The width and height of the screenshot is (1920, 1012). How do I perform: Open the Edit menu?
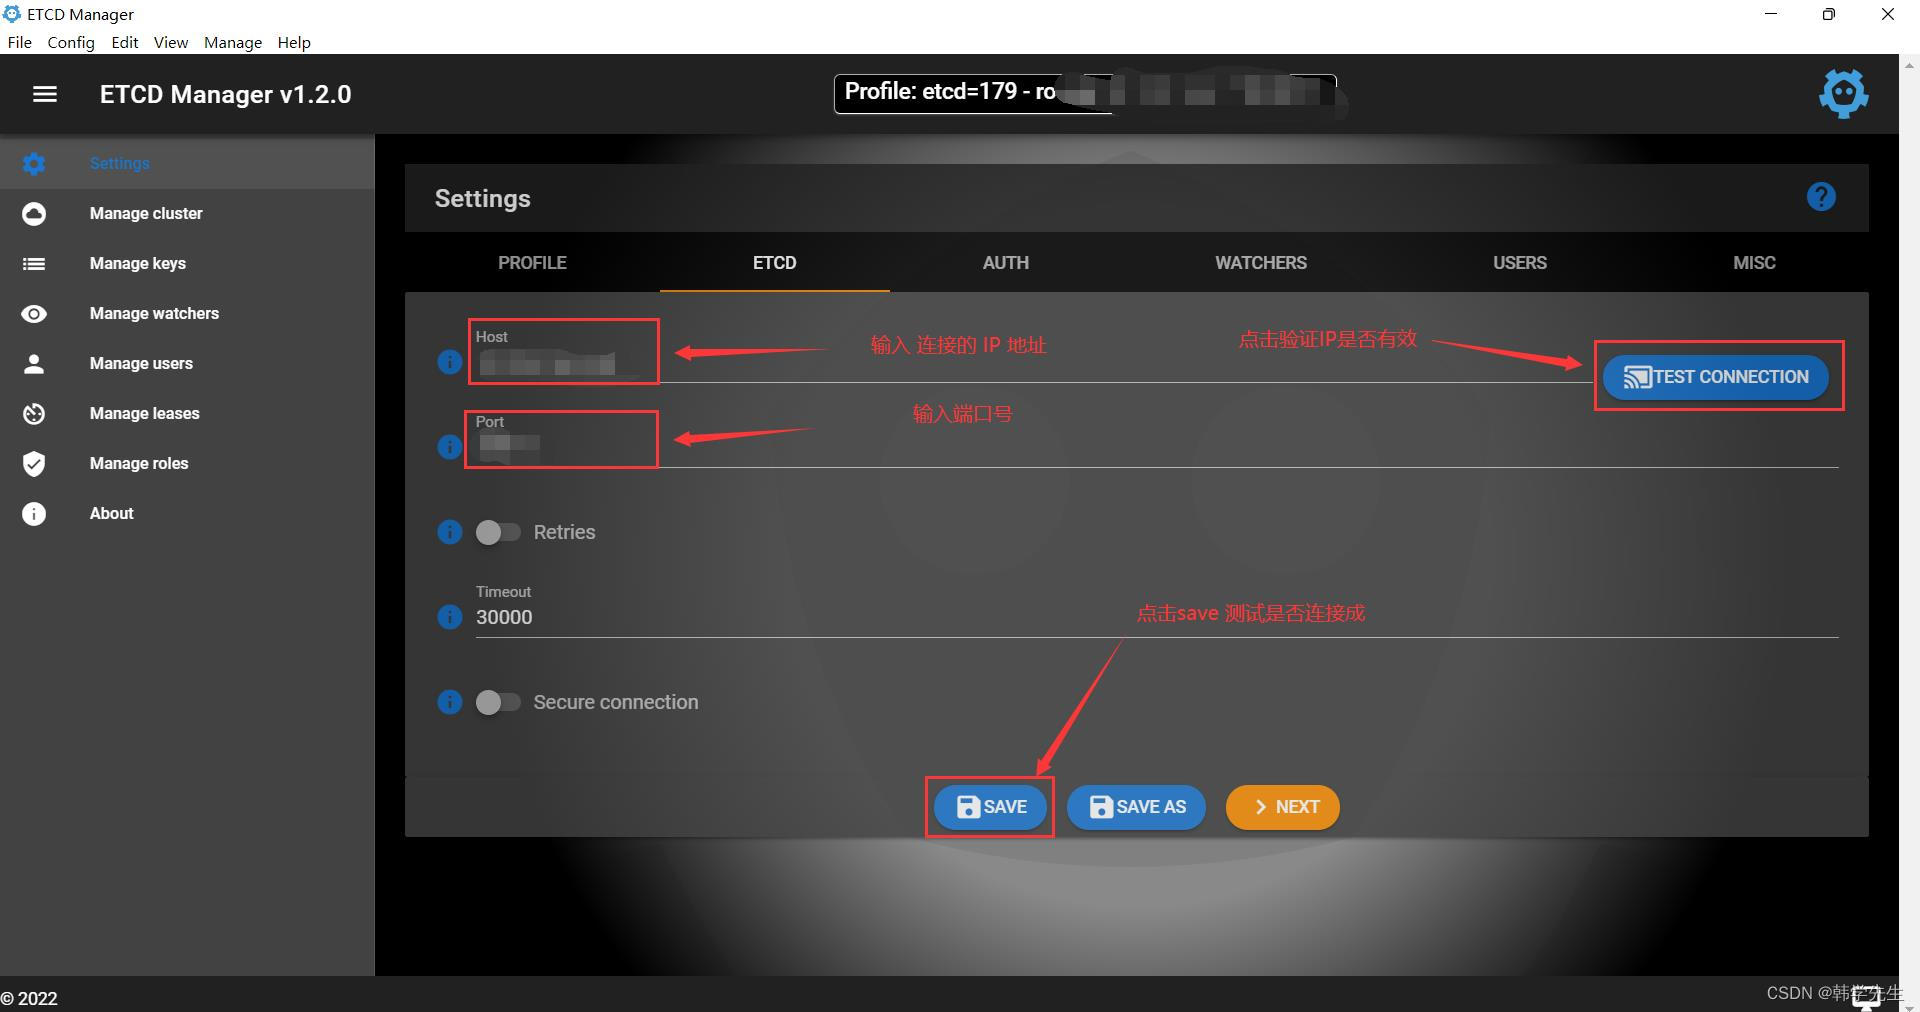coord(125,42)
